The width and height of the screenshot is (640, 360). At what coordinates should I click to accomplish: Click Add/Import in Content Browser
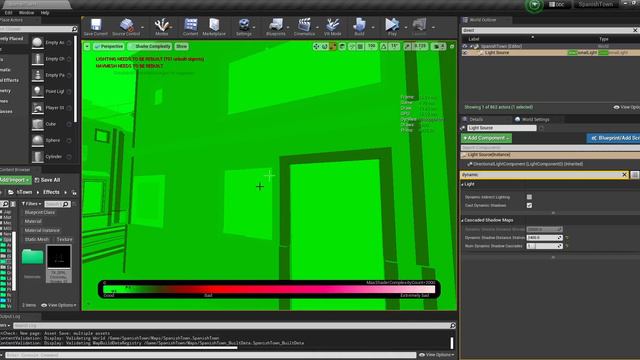pyautogui.click(x=16, y=180)
